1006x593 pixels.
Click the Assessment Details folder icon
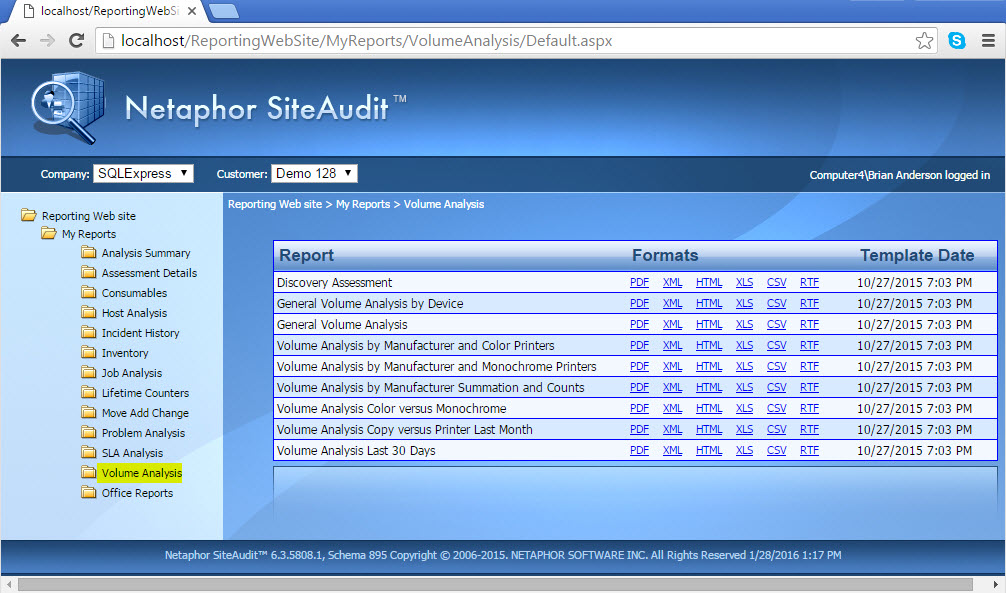tap(89, 272)
